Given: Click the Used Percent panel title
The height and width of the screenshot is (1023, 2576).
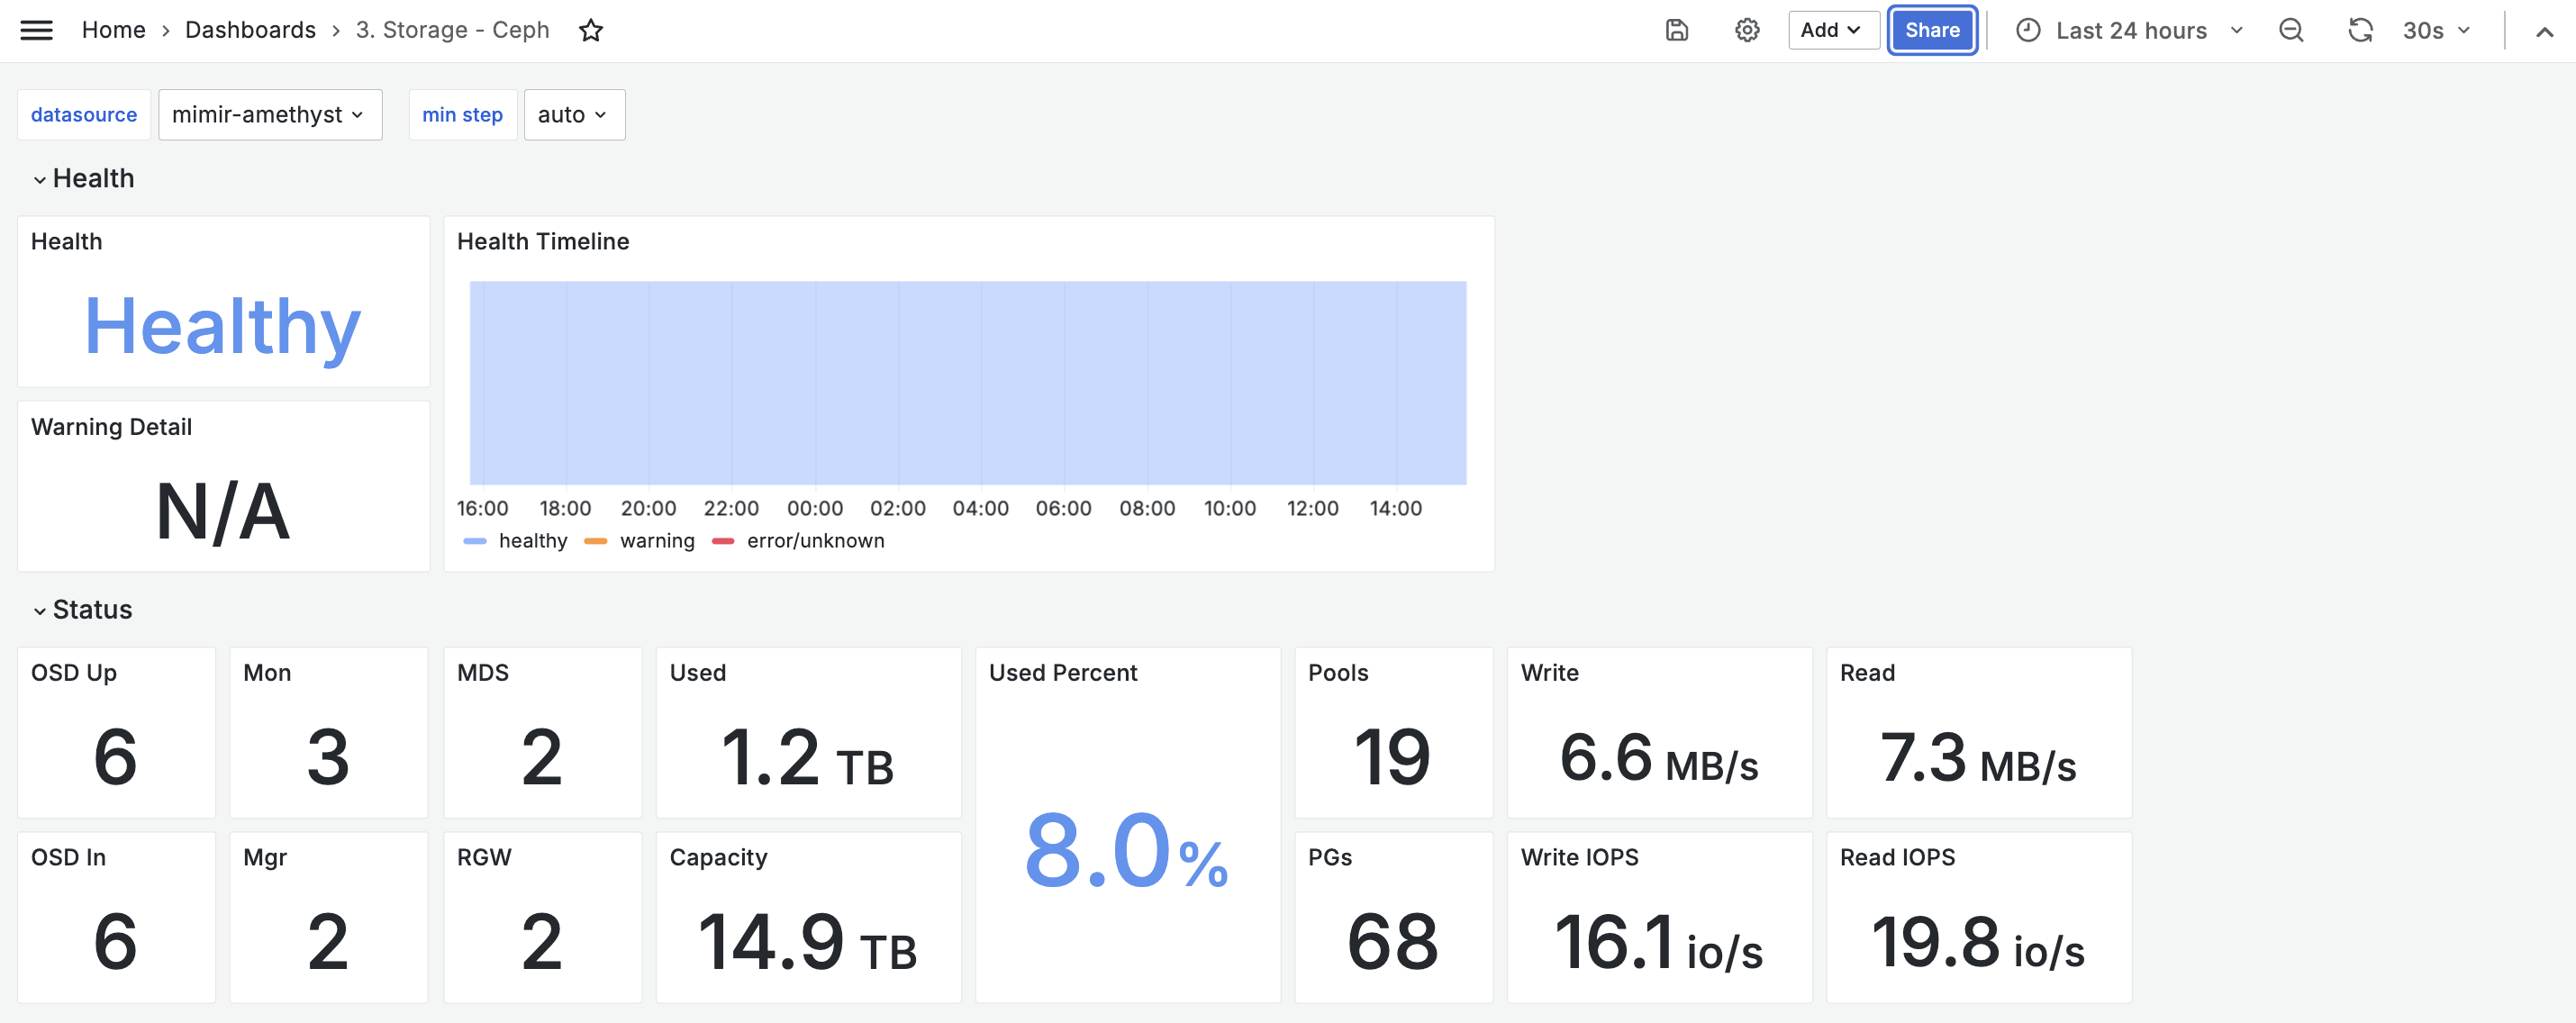Looking at the screenshot, I should (1063, 673).
